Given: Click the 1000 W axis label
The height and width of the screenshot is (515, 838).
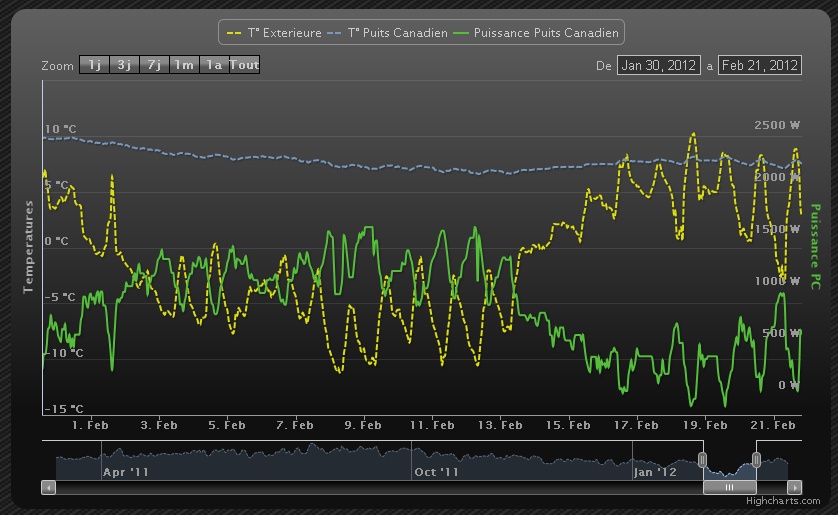Looking at the screenshot, I should tap(777, 281).
